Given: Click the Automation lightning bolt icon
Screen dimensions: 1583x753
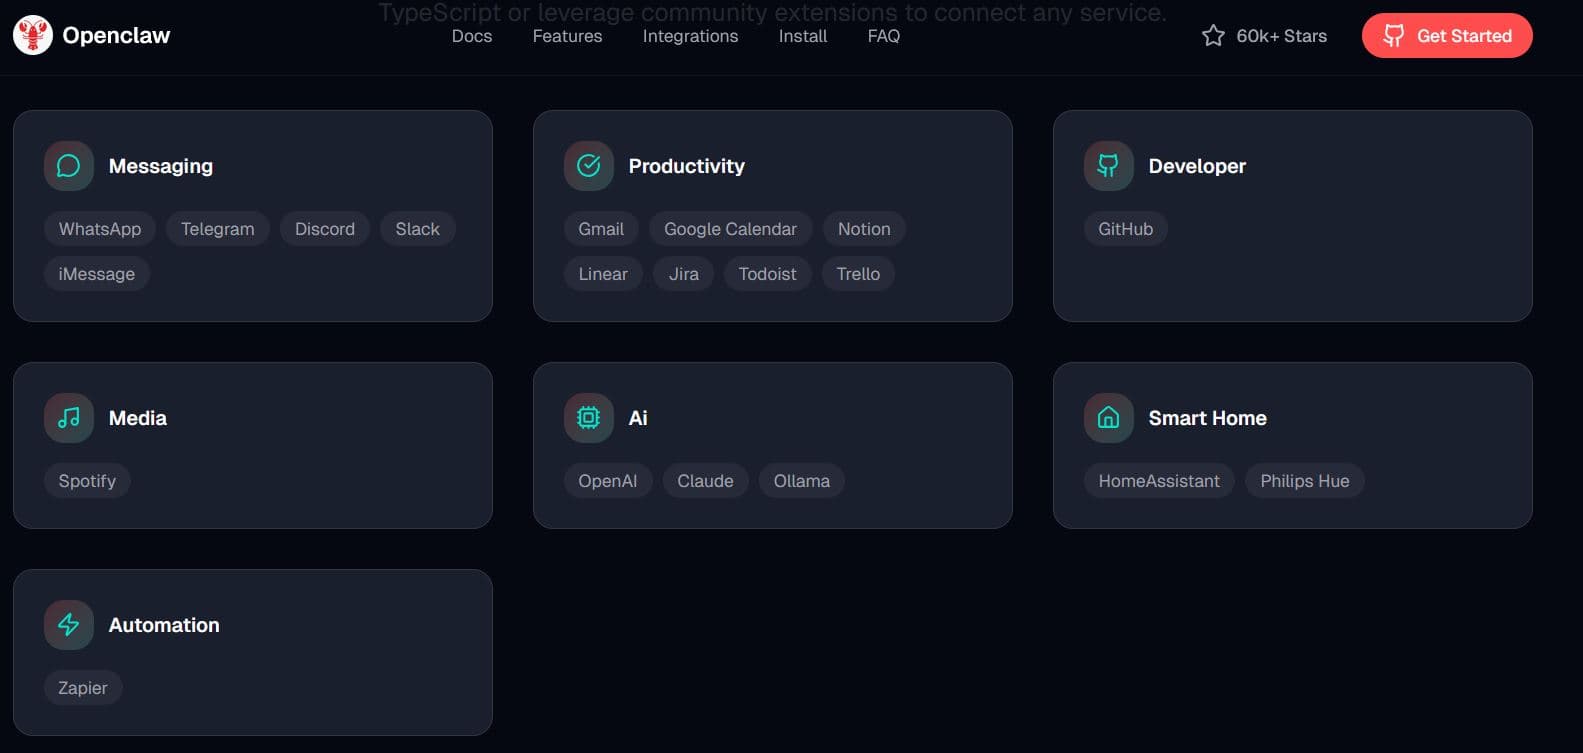Looking at the screenshot, I should pos(69,625).
